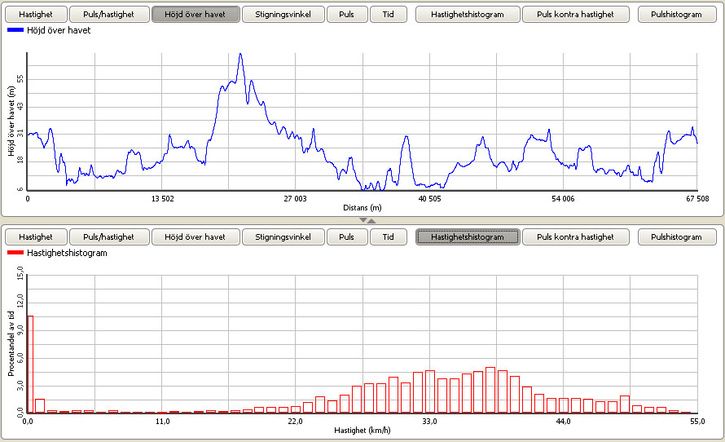Viewport: 725px width, 442px height.
Task: Click the '54 006' distance axis value
Action: (563, 199)
